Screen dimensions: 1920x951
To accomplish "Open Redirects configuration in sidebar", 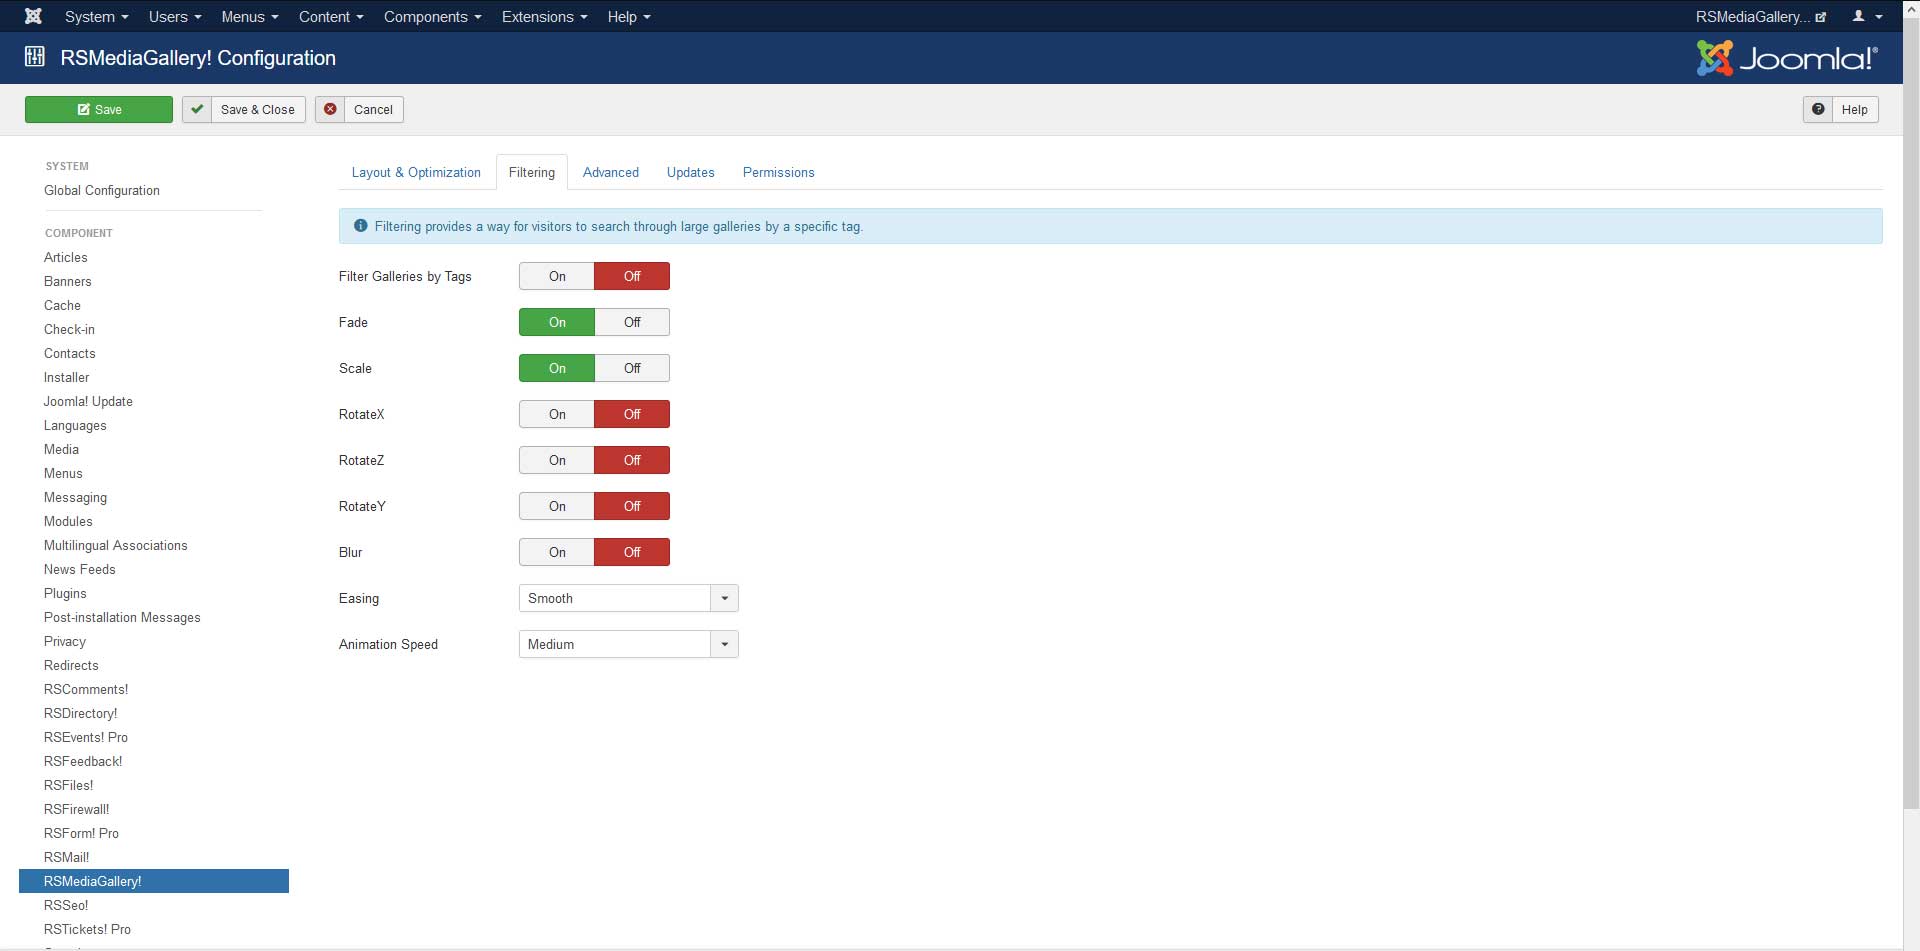I will [x=71, y=665].
